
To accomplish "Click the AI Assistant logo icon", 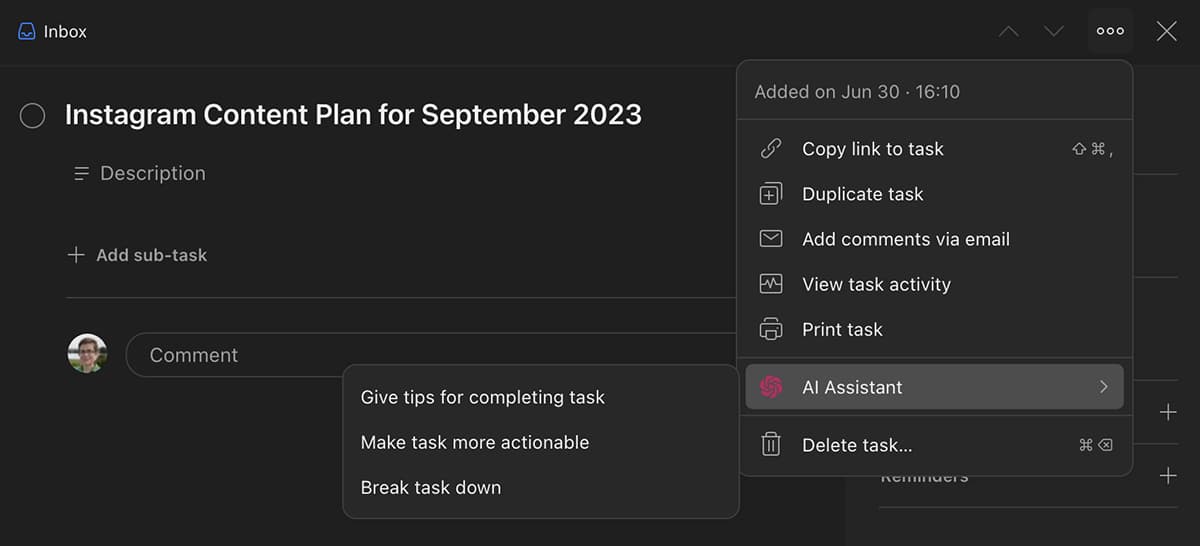I will click(771, 387).
